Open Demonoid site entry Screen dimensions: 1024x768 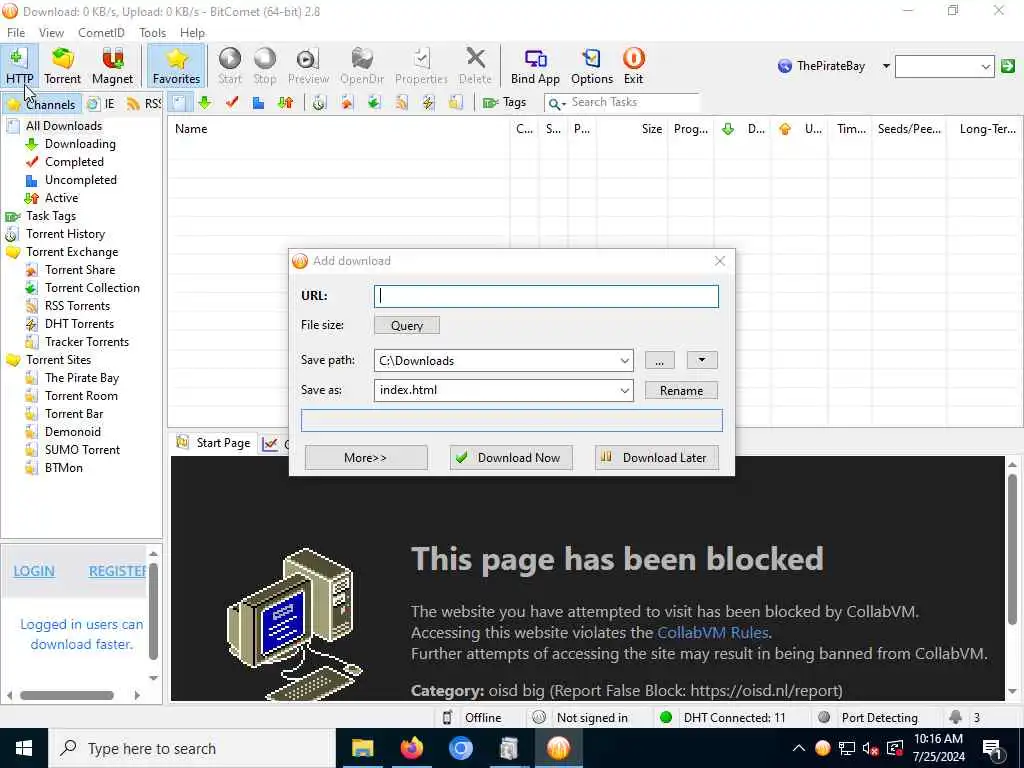click(72, 432)
